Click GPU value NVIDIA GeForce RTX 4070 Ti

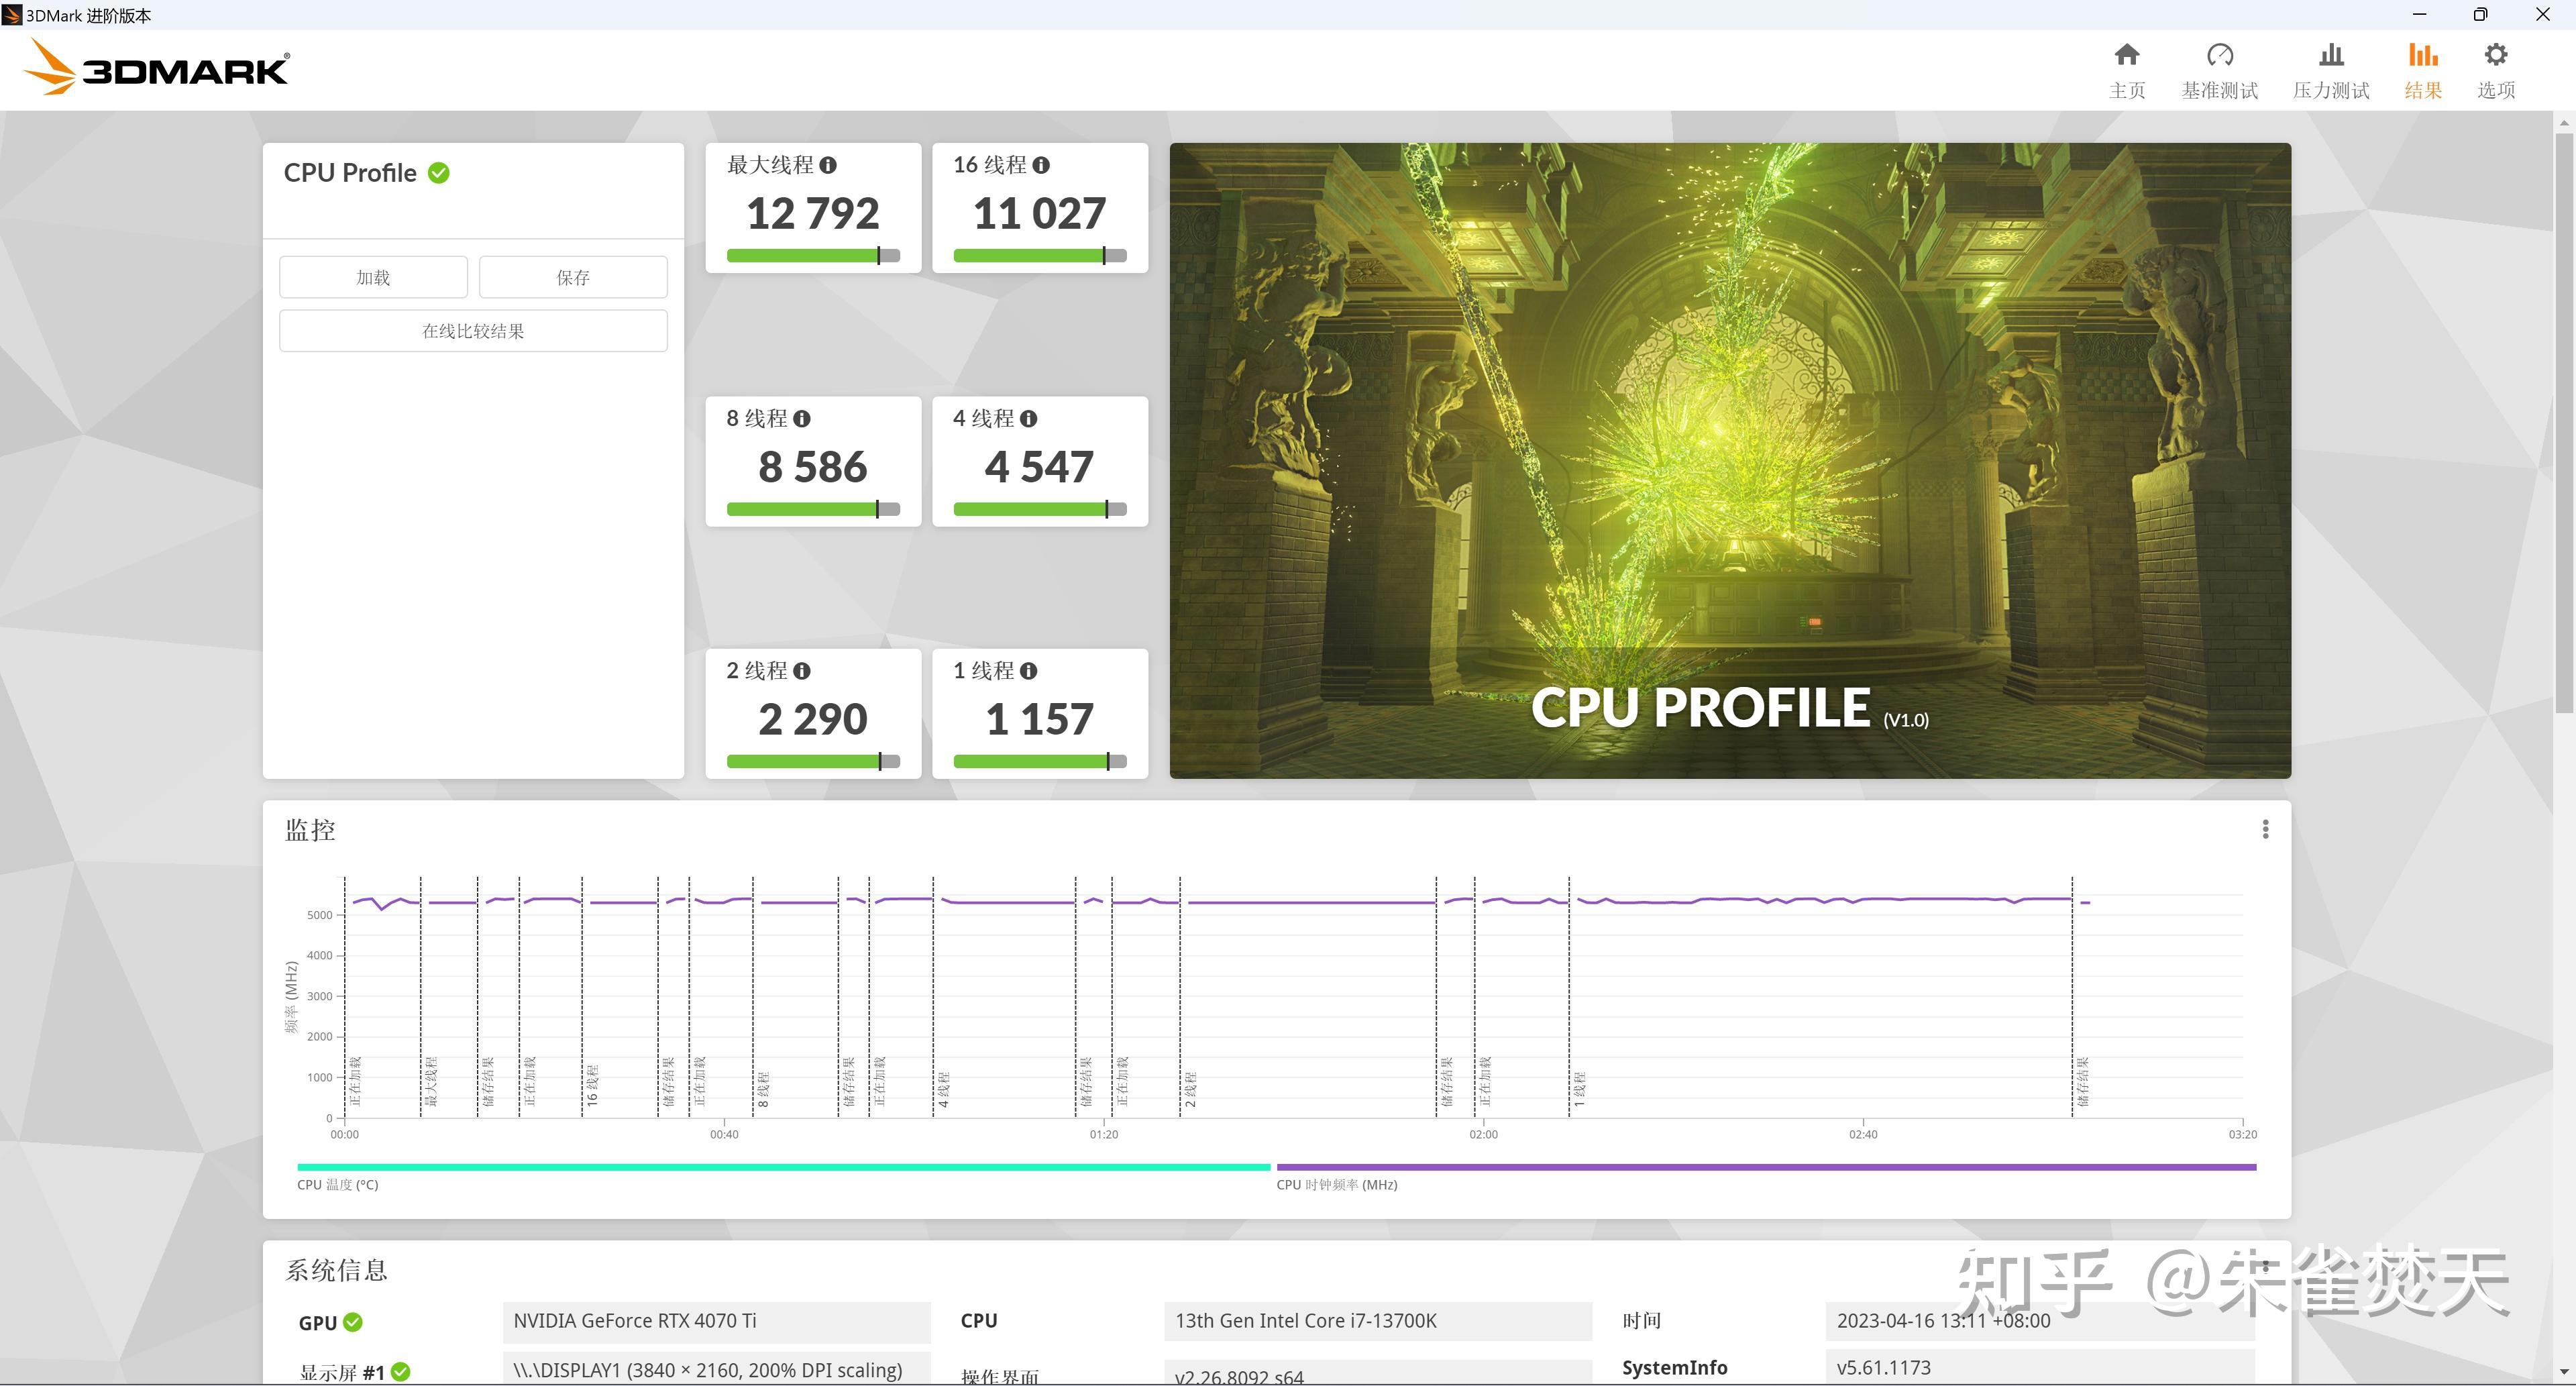point(716,1322)
